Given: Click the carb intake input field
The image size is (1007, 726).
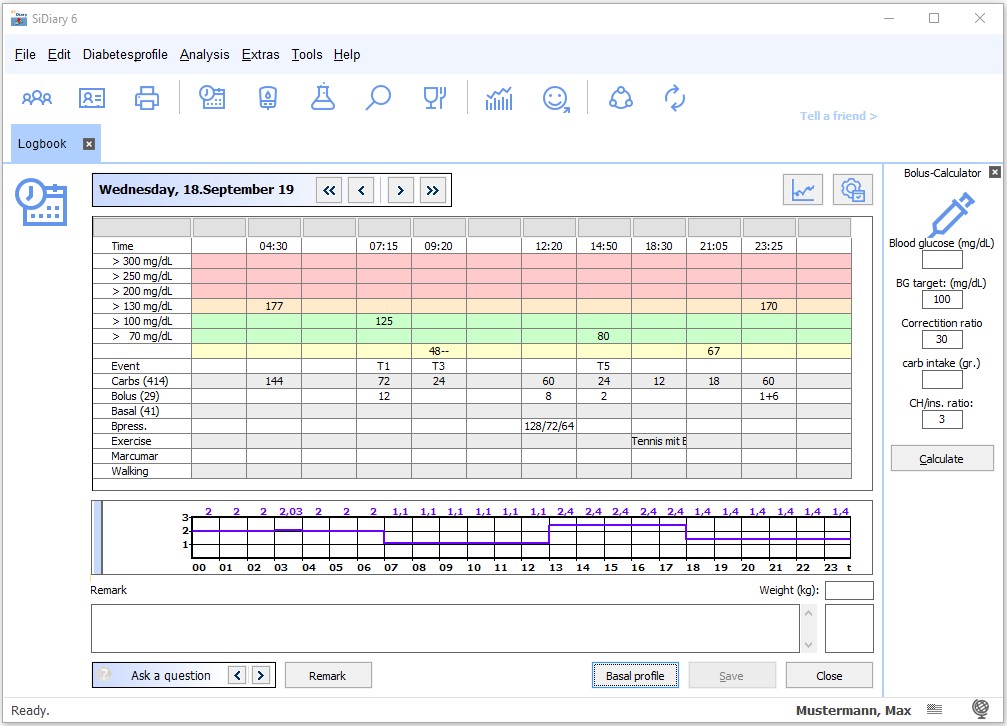Looking at the screenshot, I should (941, 380).
